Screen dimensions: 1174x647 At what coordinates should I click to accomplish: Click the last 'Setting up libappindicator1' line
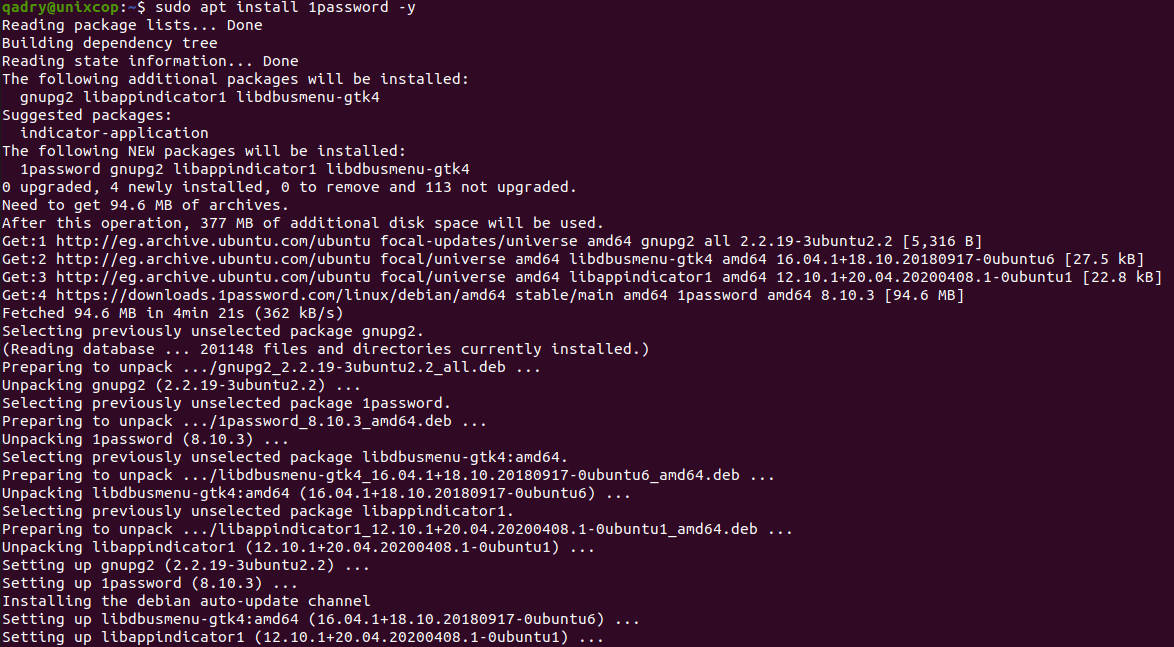[x=302, y=638]
